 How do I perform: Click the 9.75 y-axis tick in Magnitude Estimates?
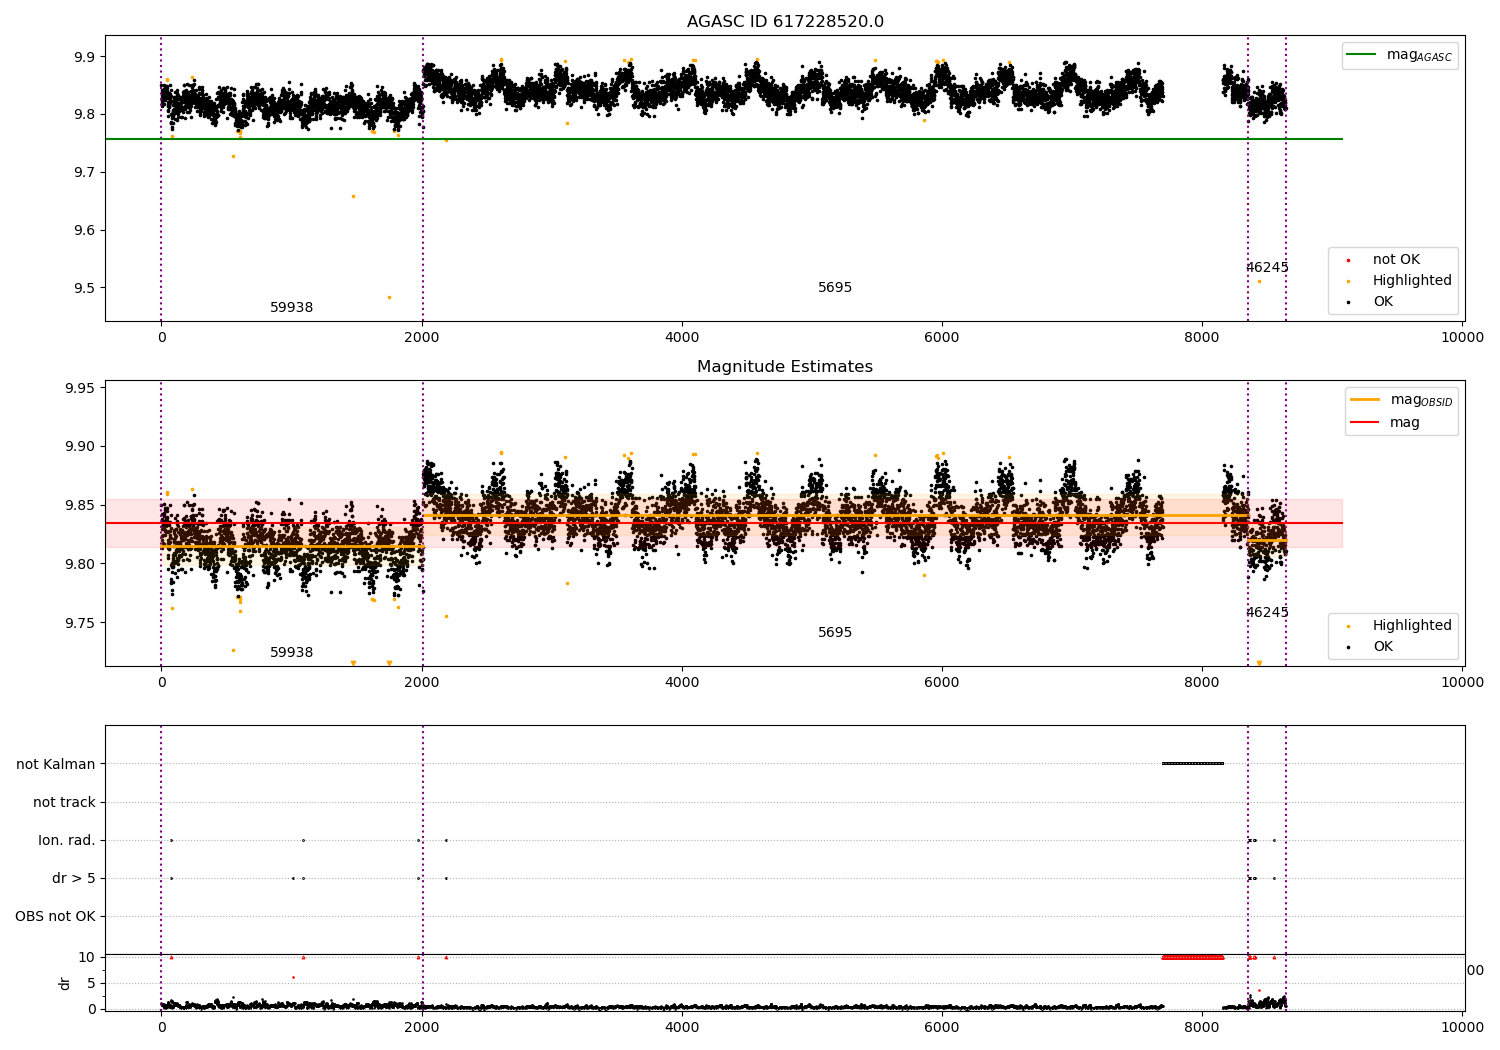(x=80, y=624)
